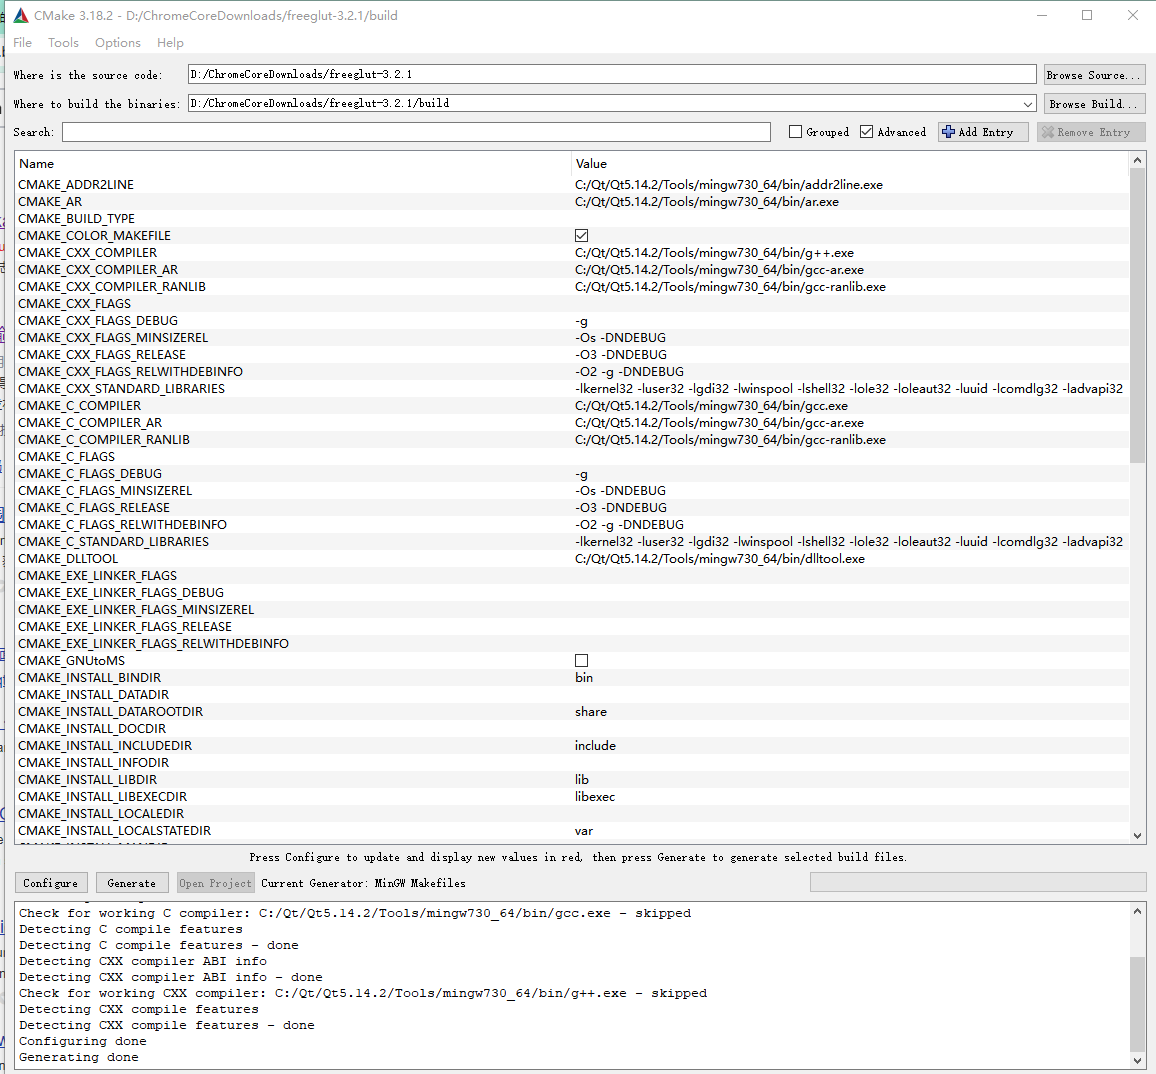Click the CMAKE_INSTALL_DATAROOTDIR value share
Image resolution: width=1156 pixels, height=1074 pixels.
[x=591, y=712]
